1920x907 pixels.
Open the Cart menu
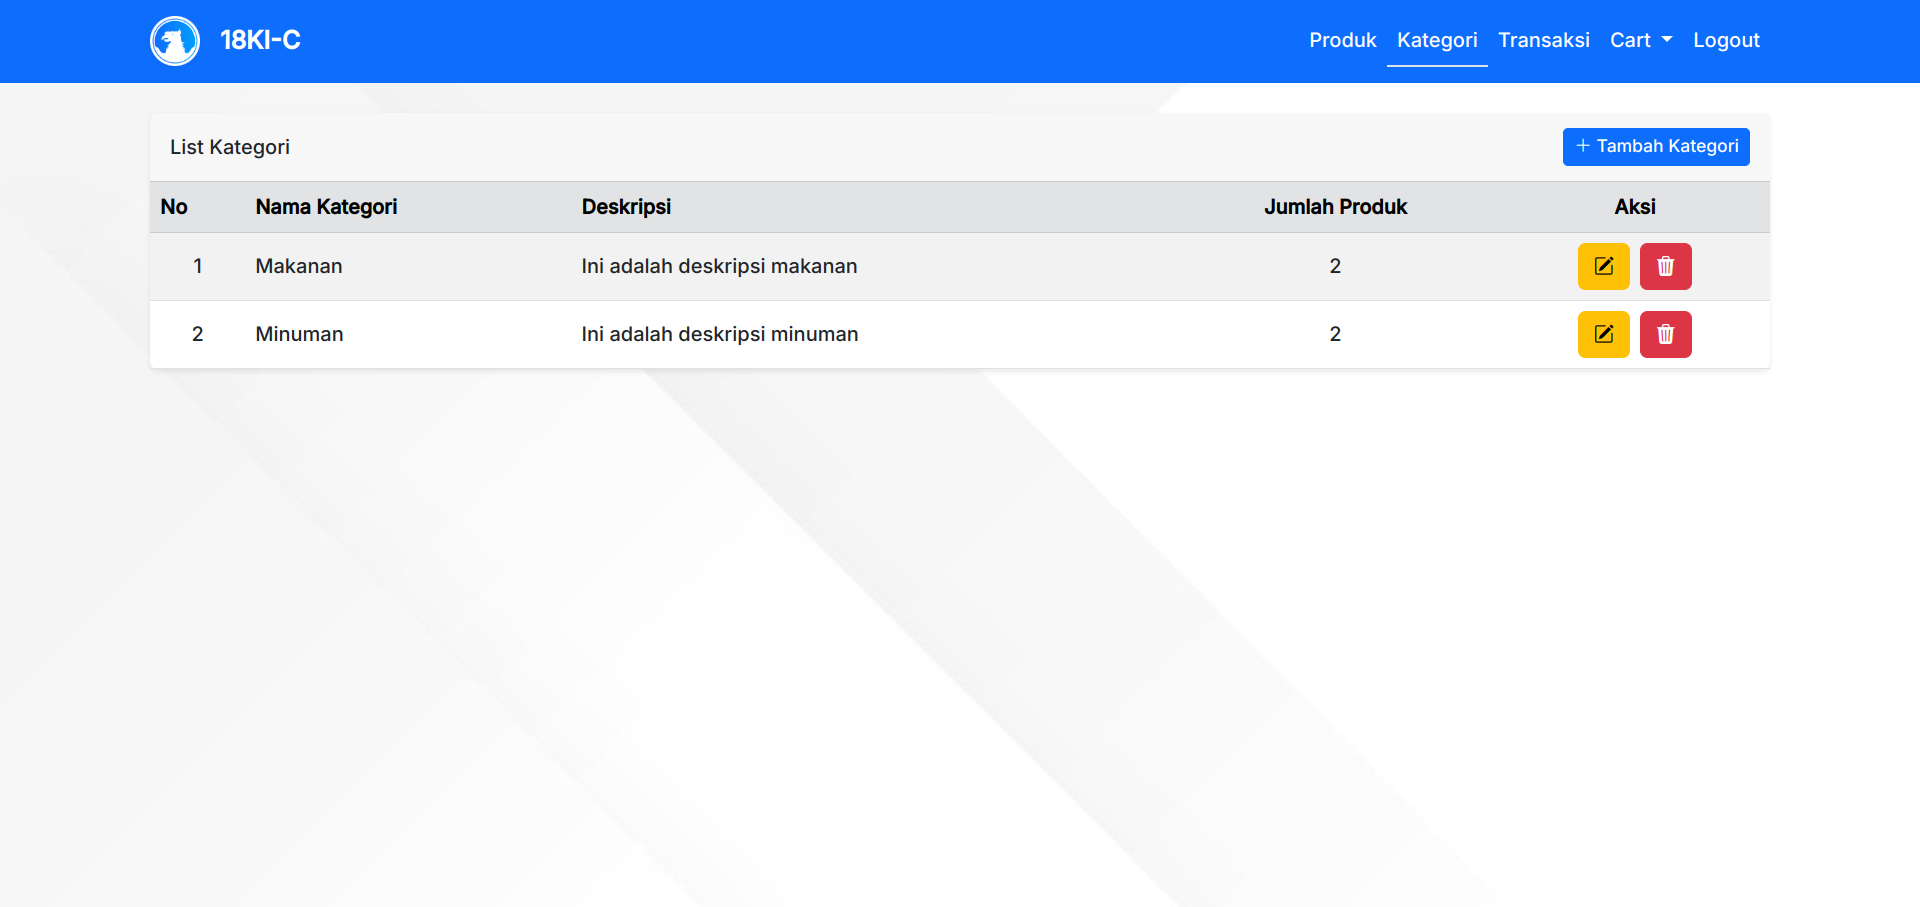click(x=1631, y=40)
